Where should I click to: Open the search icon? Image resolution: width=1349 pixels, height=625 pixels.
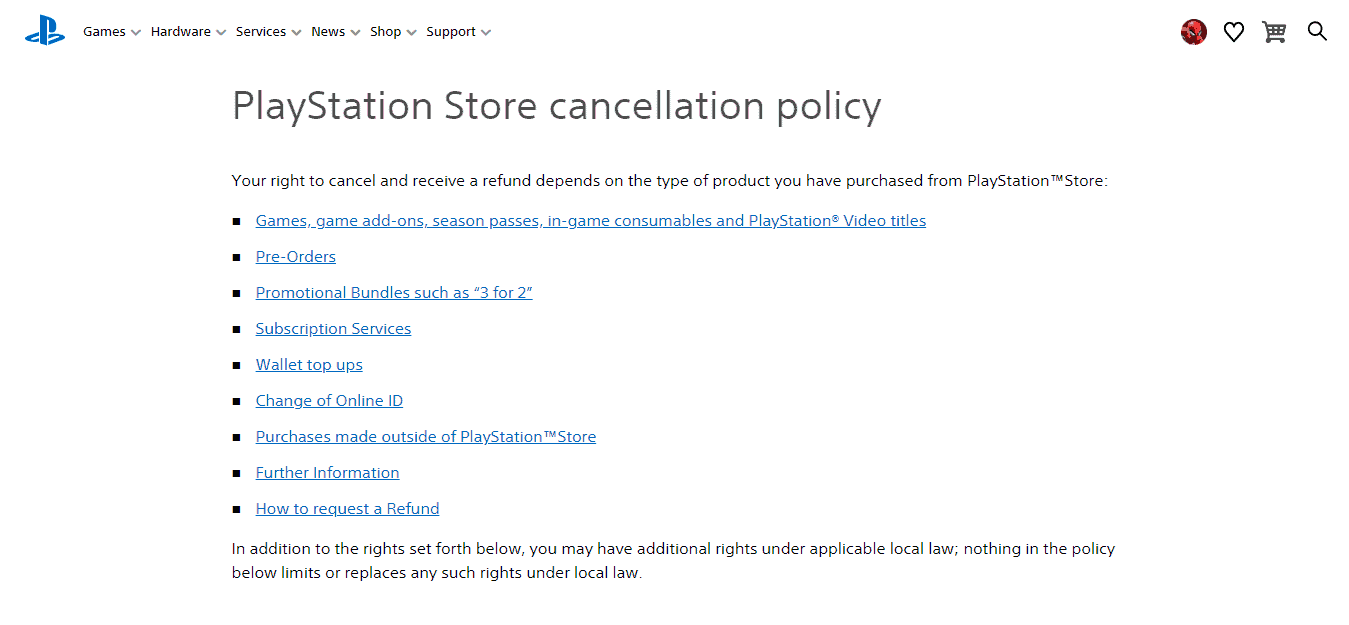click(1317, 31)
